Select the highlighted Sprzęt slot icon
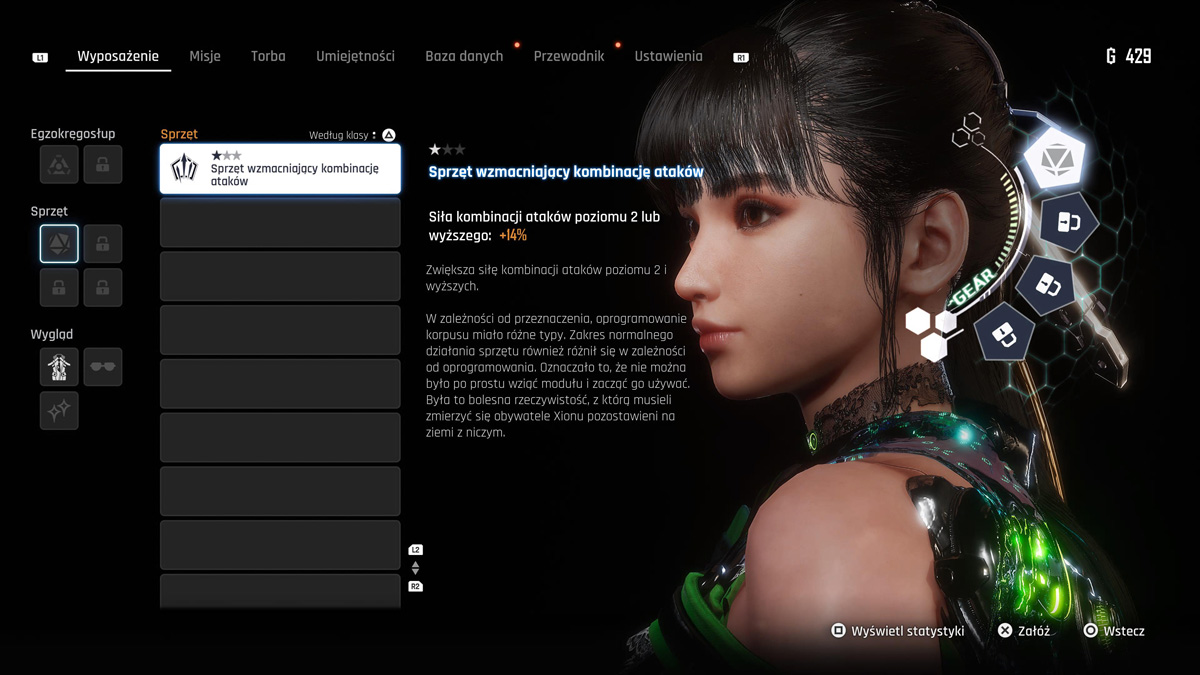The height and width of the screenshot is (675, 1200). (59, 243)
